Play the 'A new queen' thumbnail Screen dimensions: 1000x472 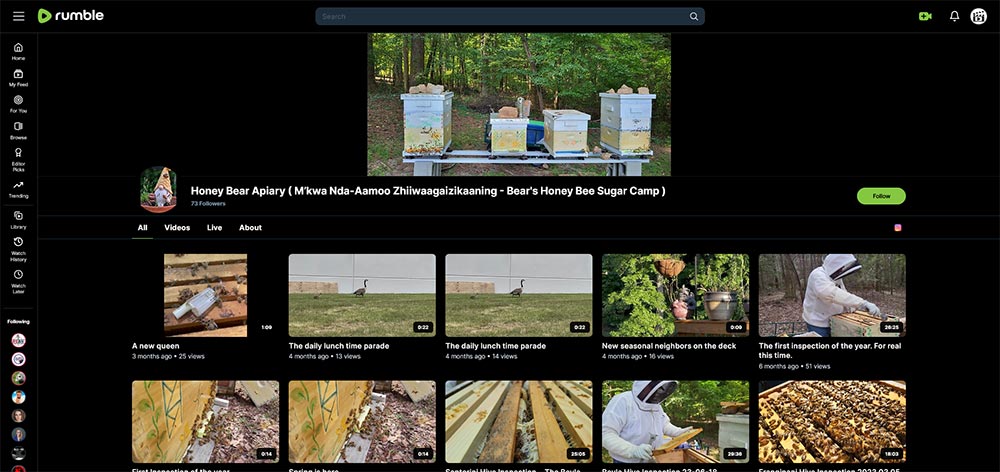[205, 295]
